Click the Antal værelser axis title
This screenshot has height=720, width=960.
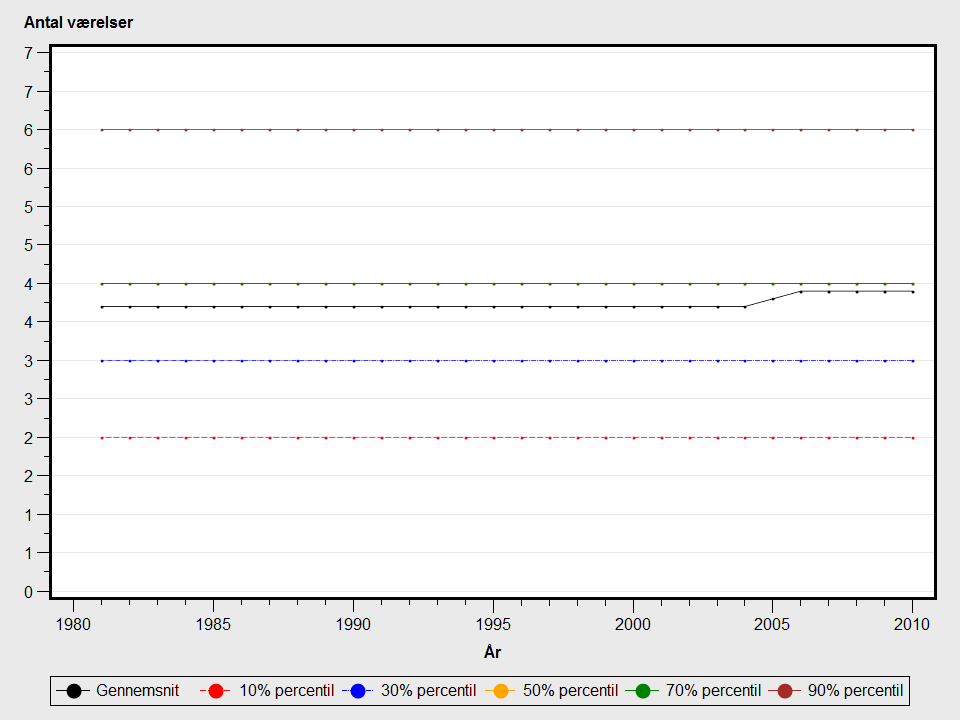pos(78,23)
